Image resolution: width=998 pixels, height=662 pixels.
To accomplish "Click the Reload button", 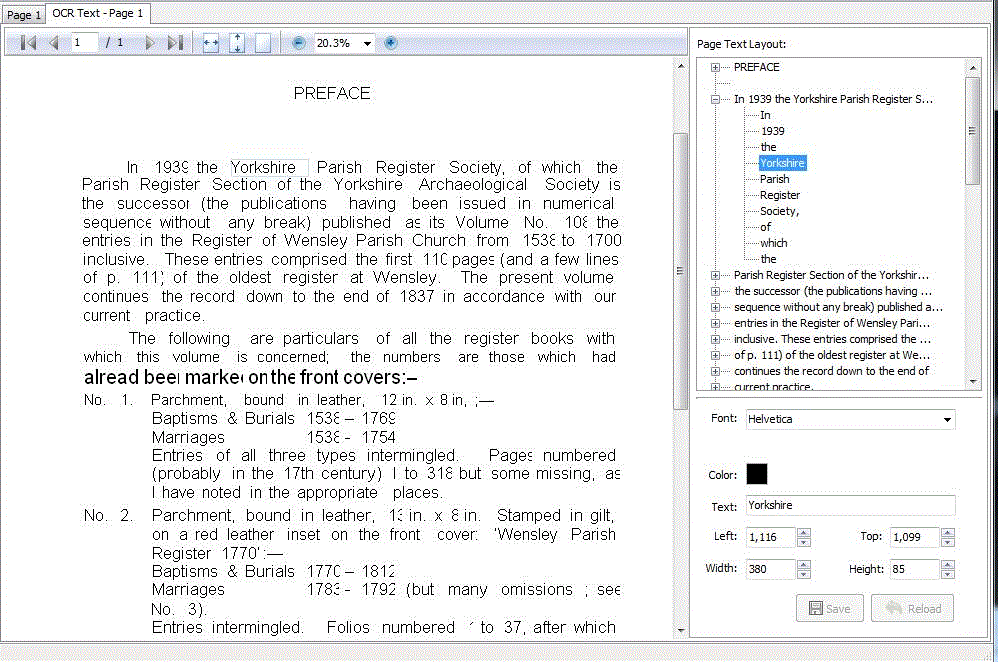I will tap(911, 608).
